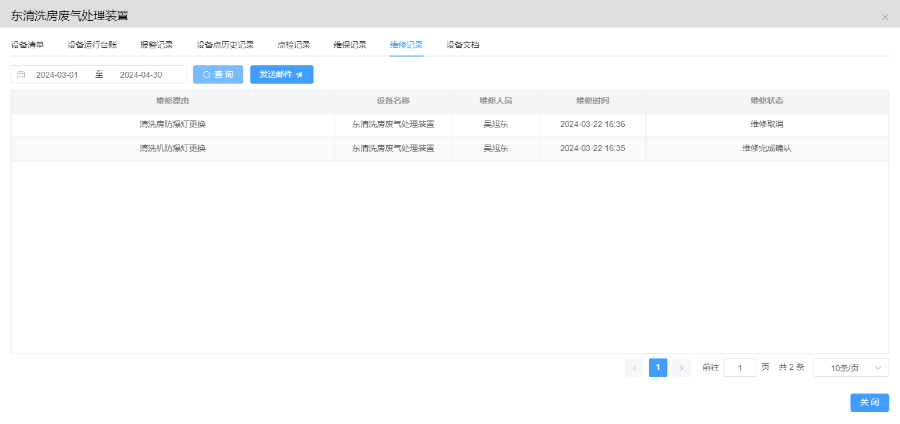
Task: Click the jump-to-page number input
Action: click(x=739, y=368)
